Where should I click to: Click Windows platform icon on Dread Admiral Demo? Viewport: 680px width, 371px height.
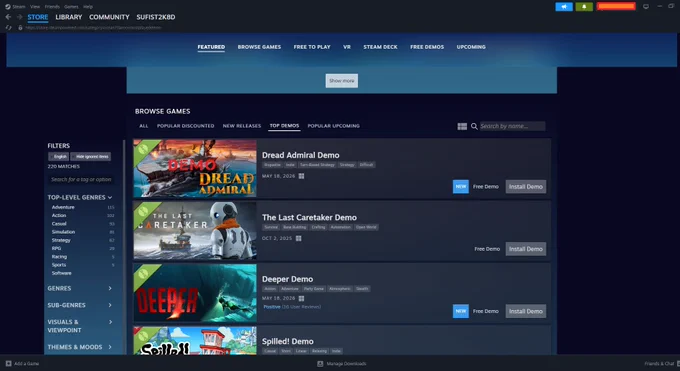[301, 176]
